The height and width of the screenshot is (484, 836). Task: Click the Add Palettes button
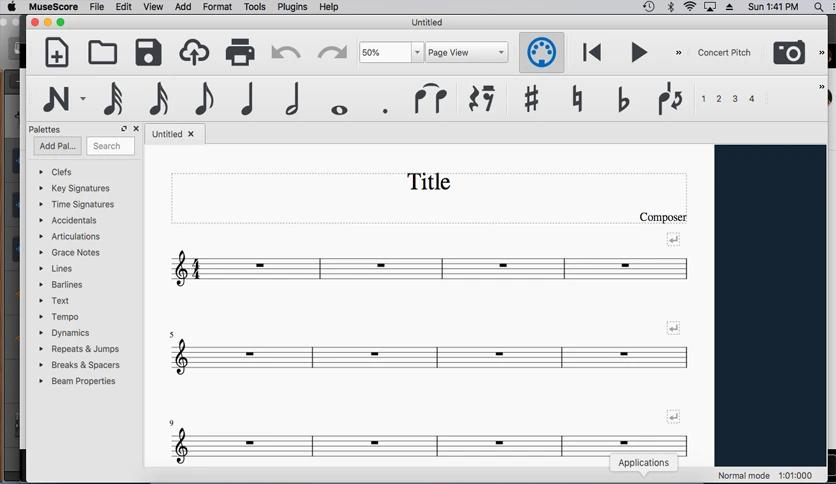58,146
